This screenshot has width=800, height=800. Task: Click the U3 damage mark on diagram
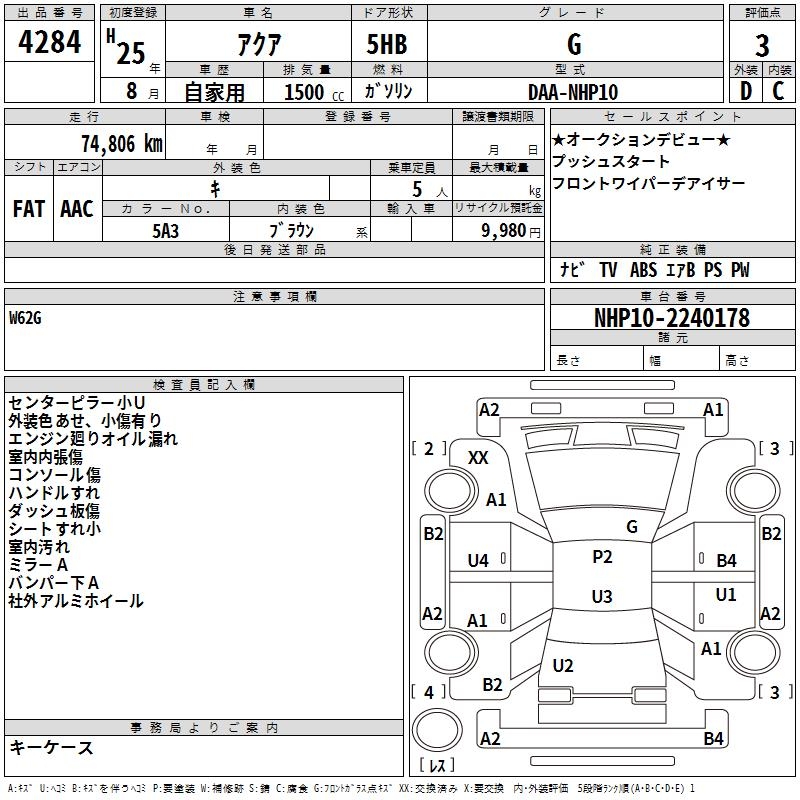pyautogui.click(x=602, y=597)
